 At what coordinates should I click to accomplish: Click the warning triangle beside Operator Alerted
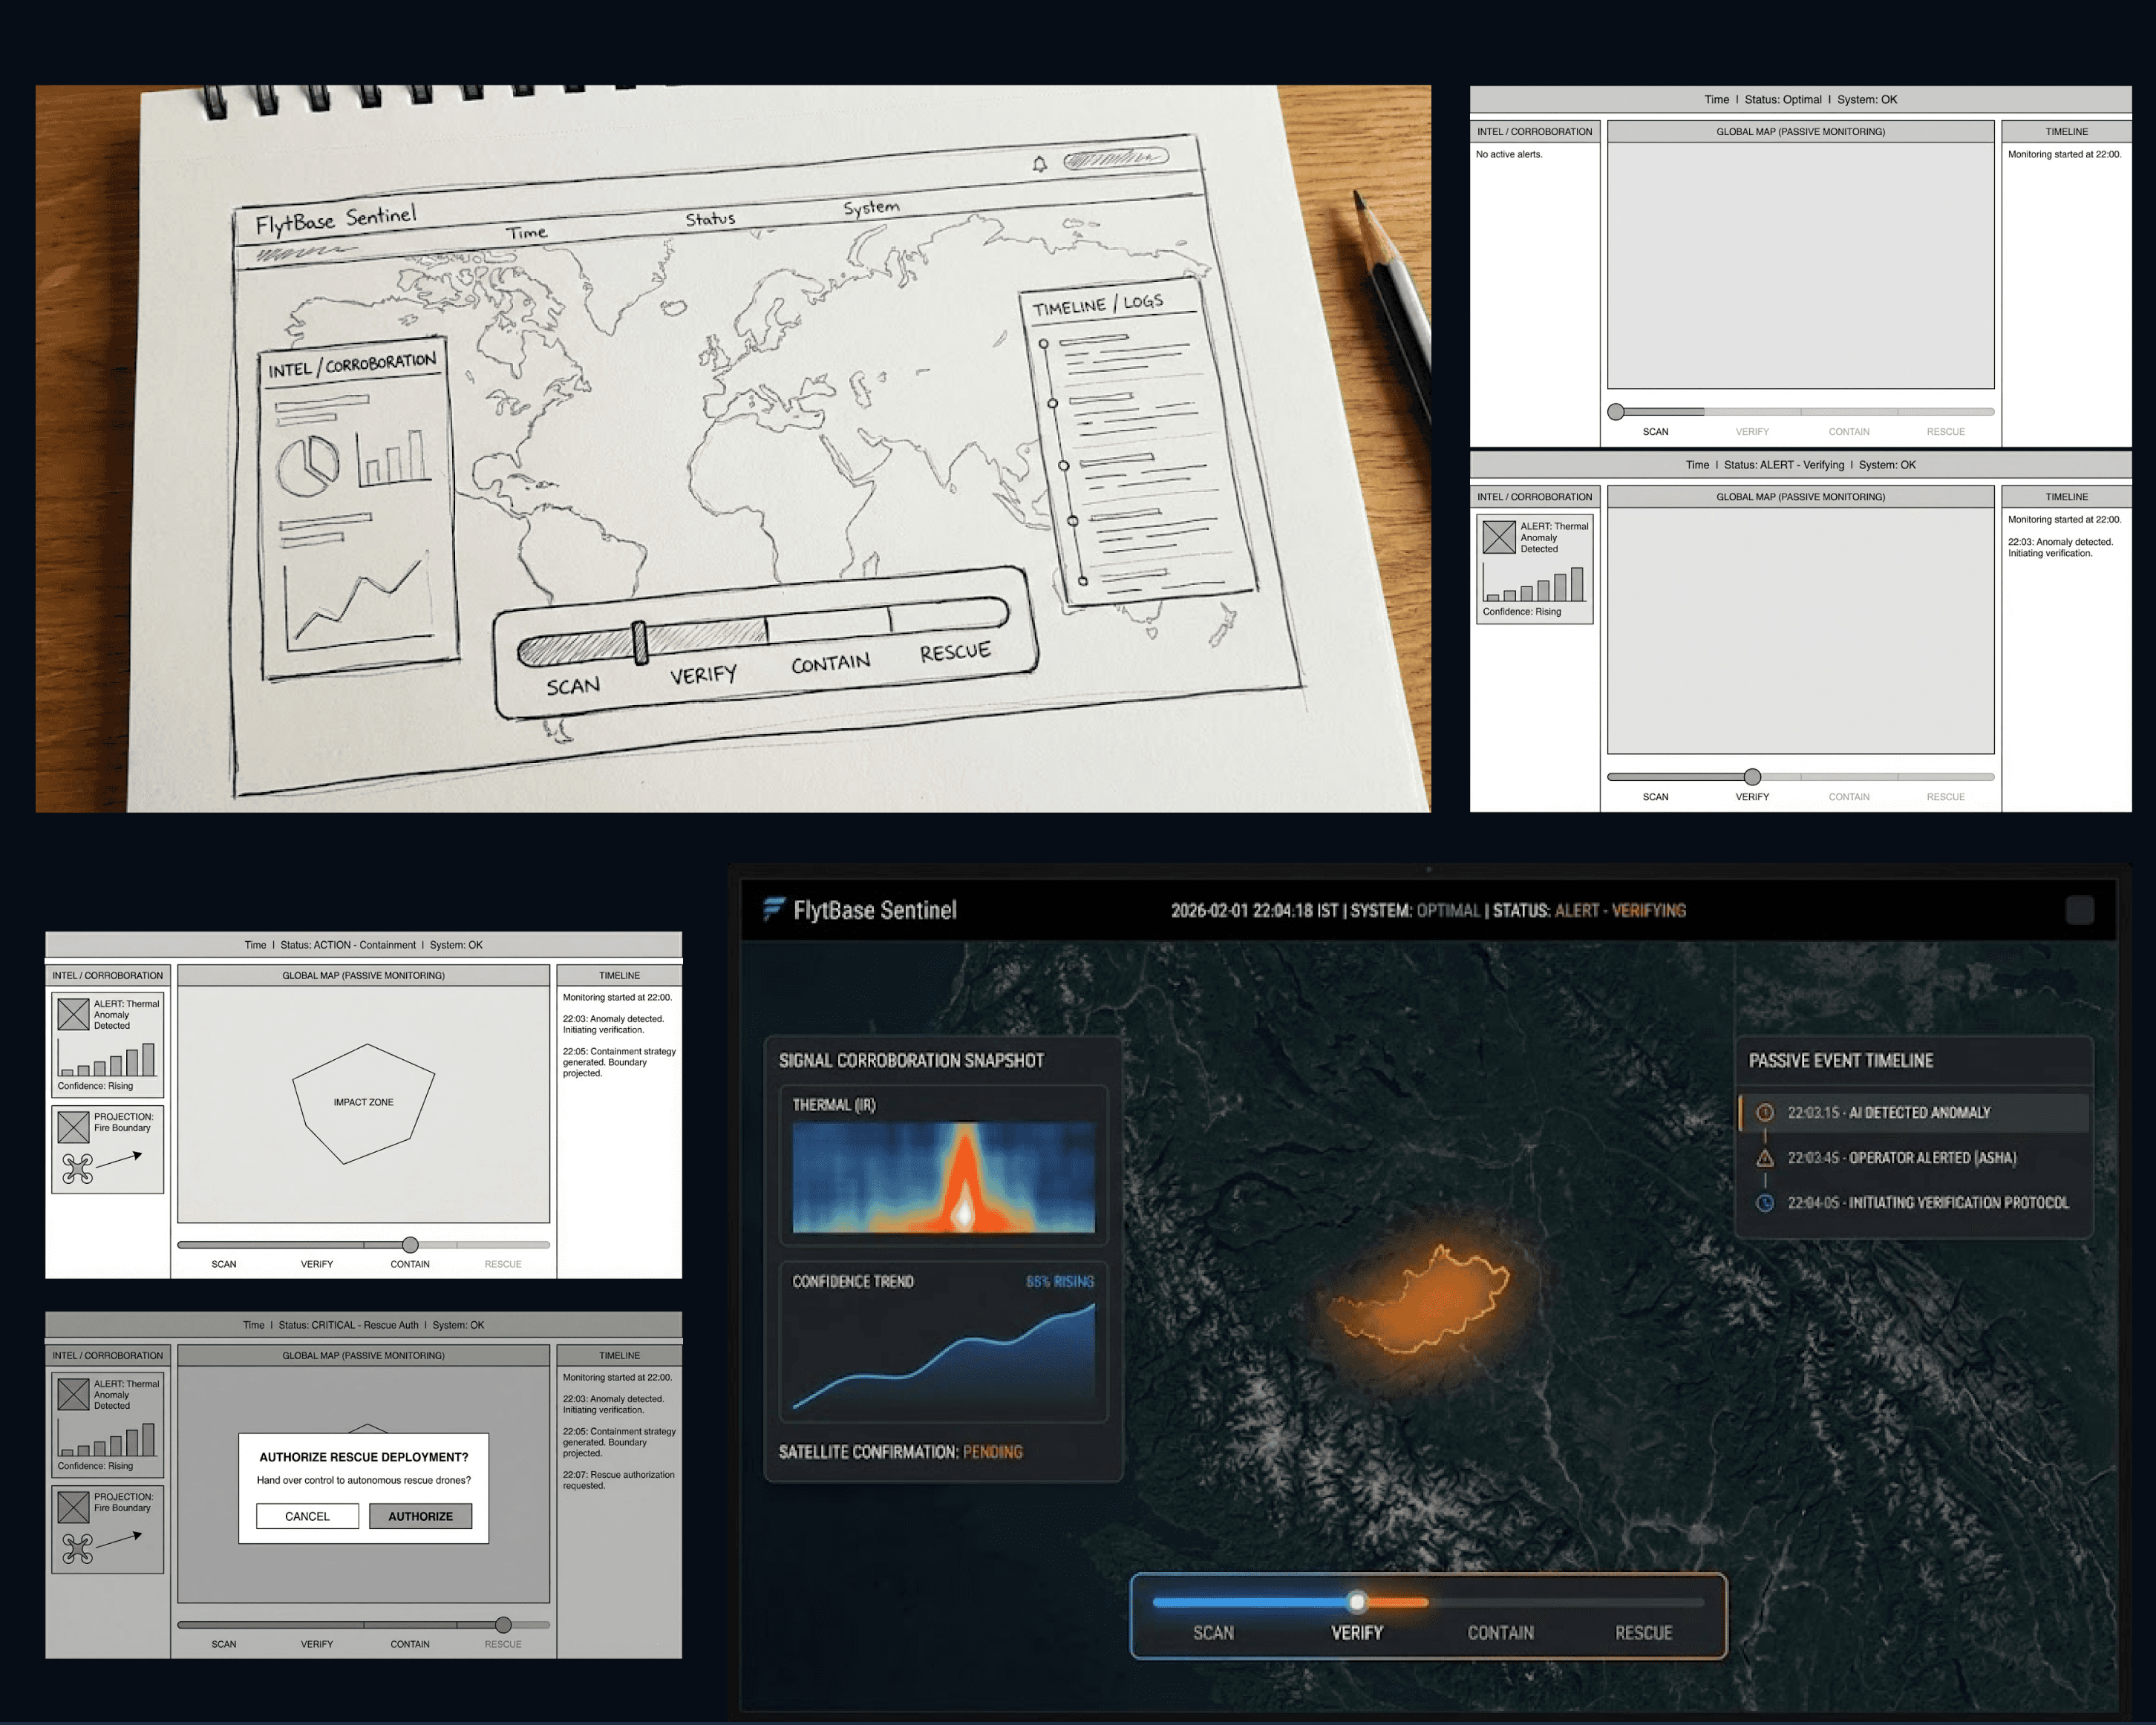click(x=1765, y=1157)
